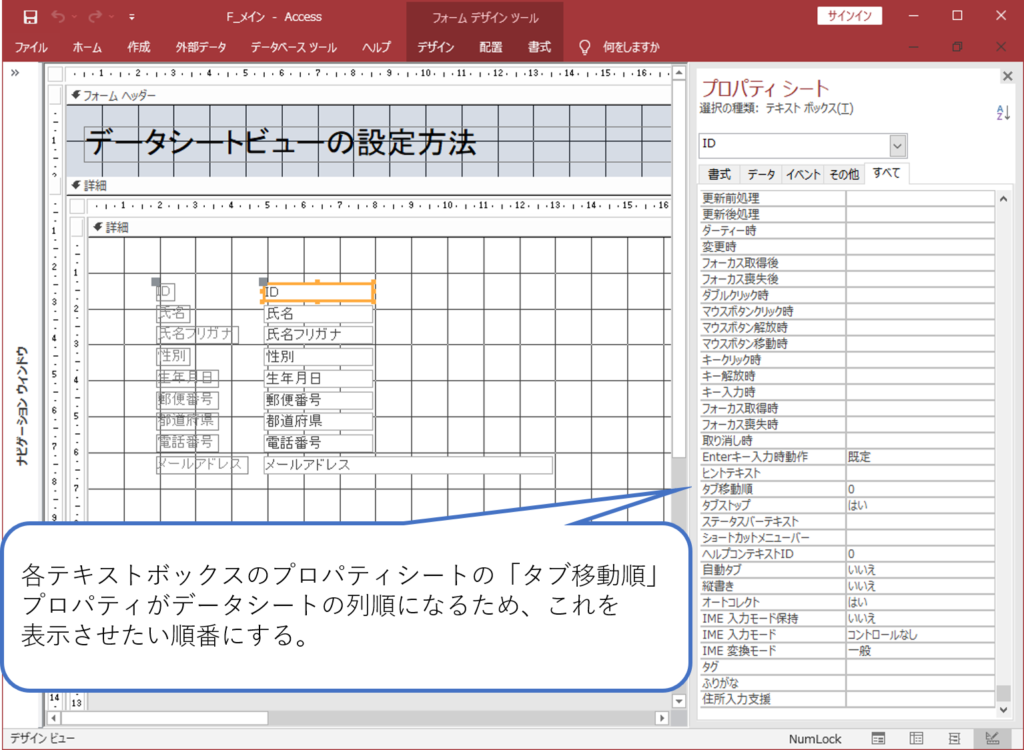Sort properties with the A-Z sort icon

(1003, 113)
